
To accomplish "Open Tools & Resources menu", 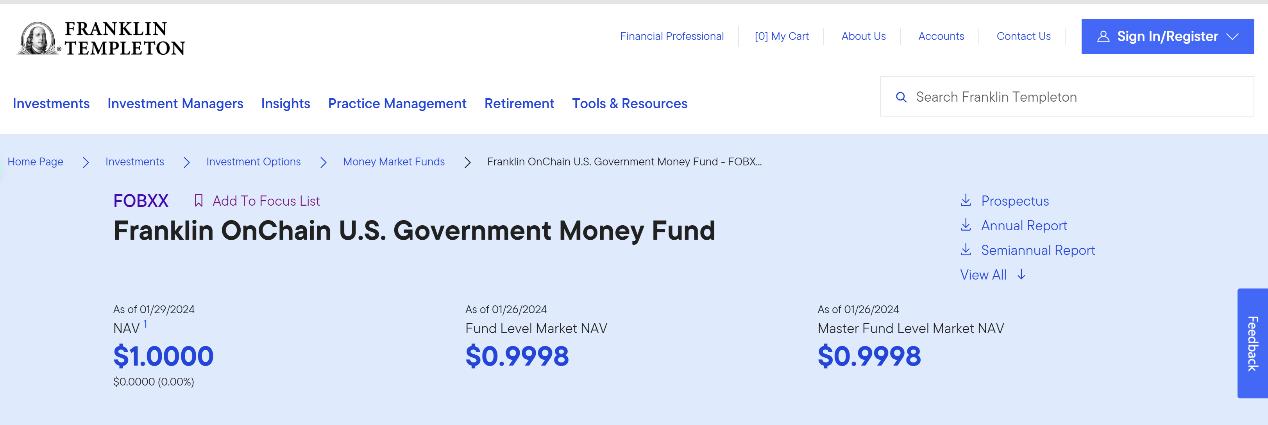I will pyautogui.click(x=629, y=103).
